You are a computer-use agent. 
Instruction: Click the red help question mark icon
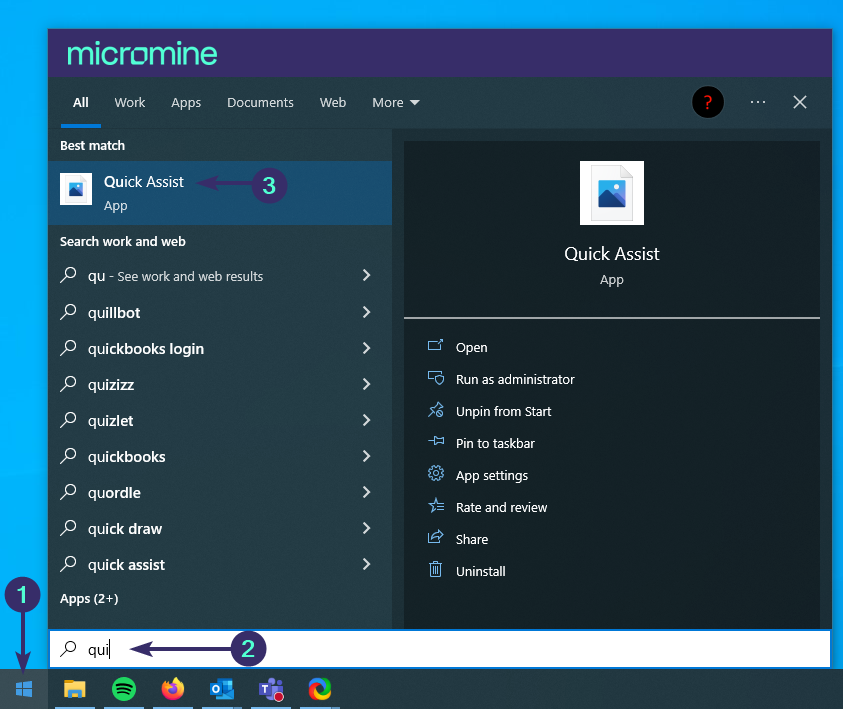click(x=708, y=102)
